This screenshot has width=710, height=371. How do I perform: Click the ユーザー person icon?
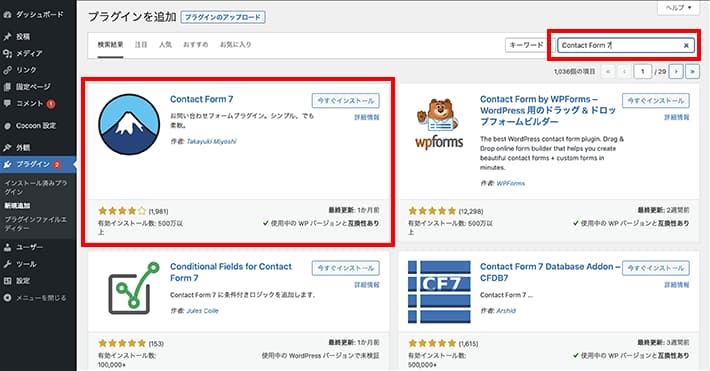tap(7, 247)
